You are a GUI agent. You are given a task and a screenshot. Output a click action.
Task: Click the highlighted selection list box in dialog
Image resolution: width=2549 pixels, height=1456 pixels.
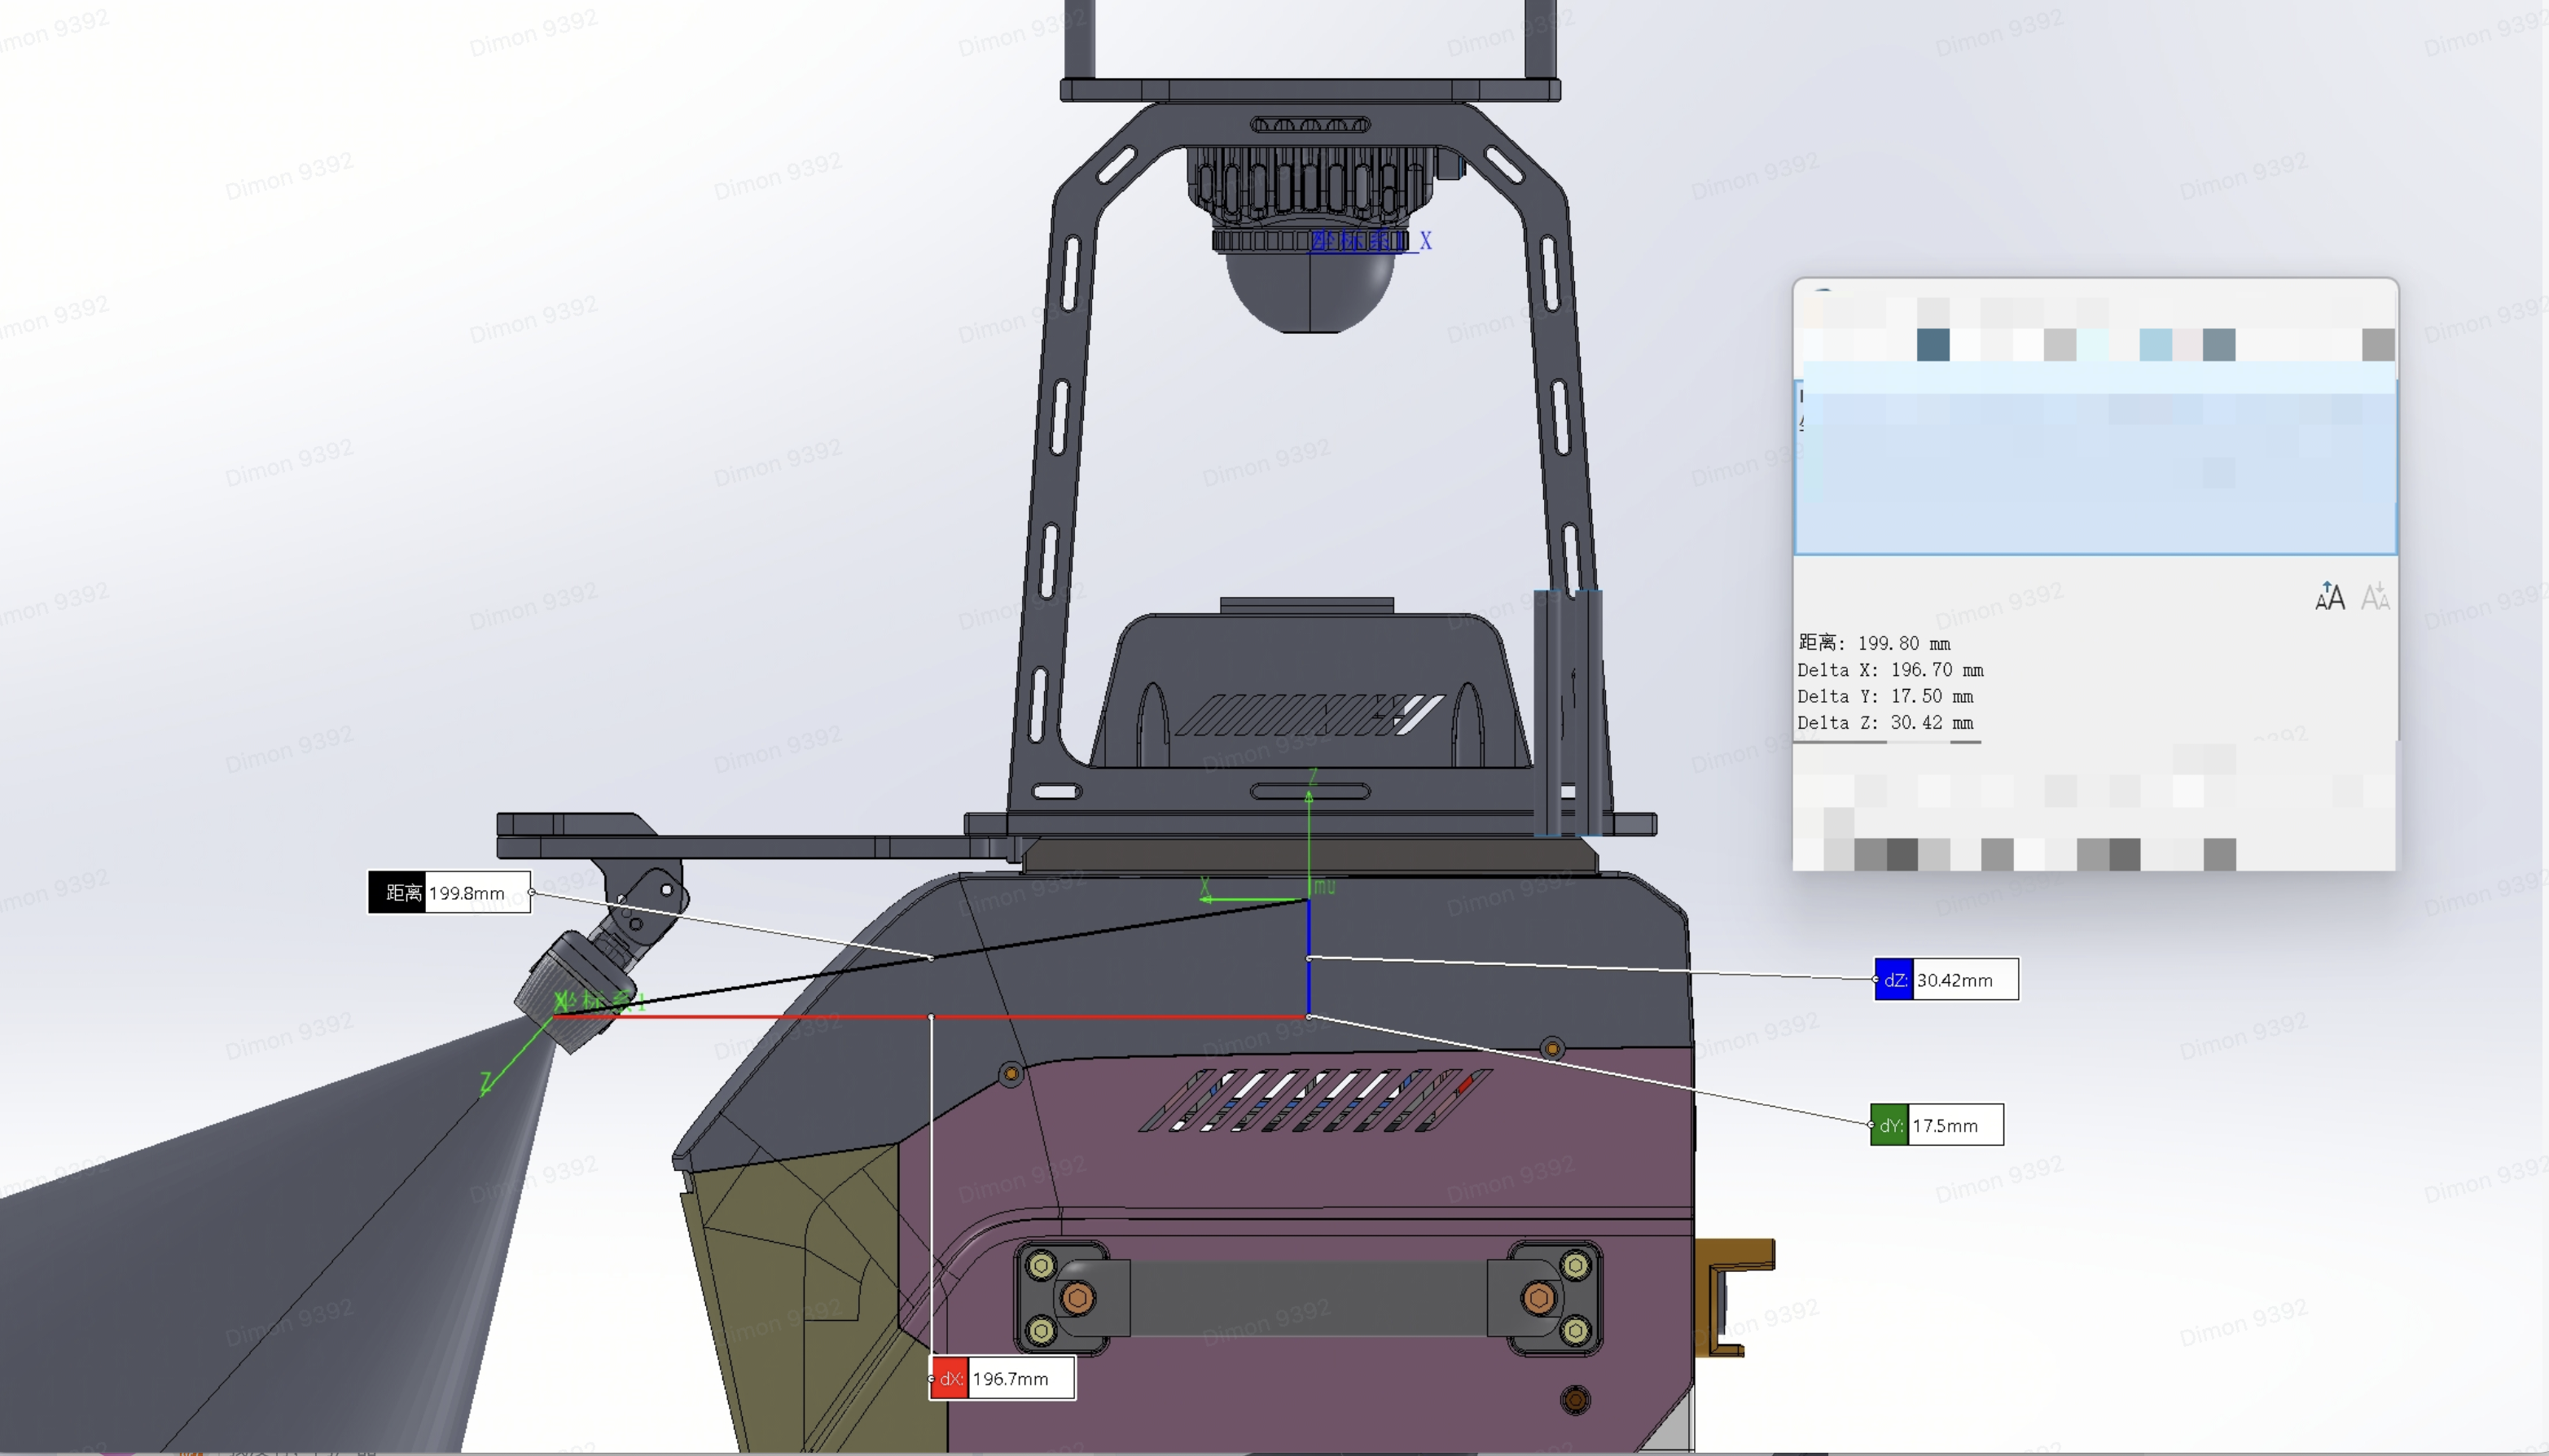(x=2096, y=467)
